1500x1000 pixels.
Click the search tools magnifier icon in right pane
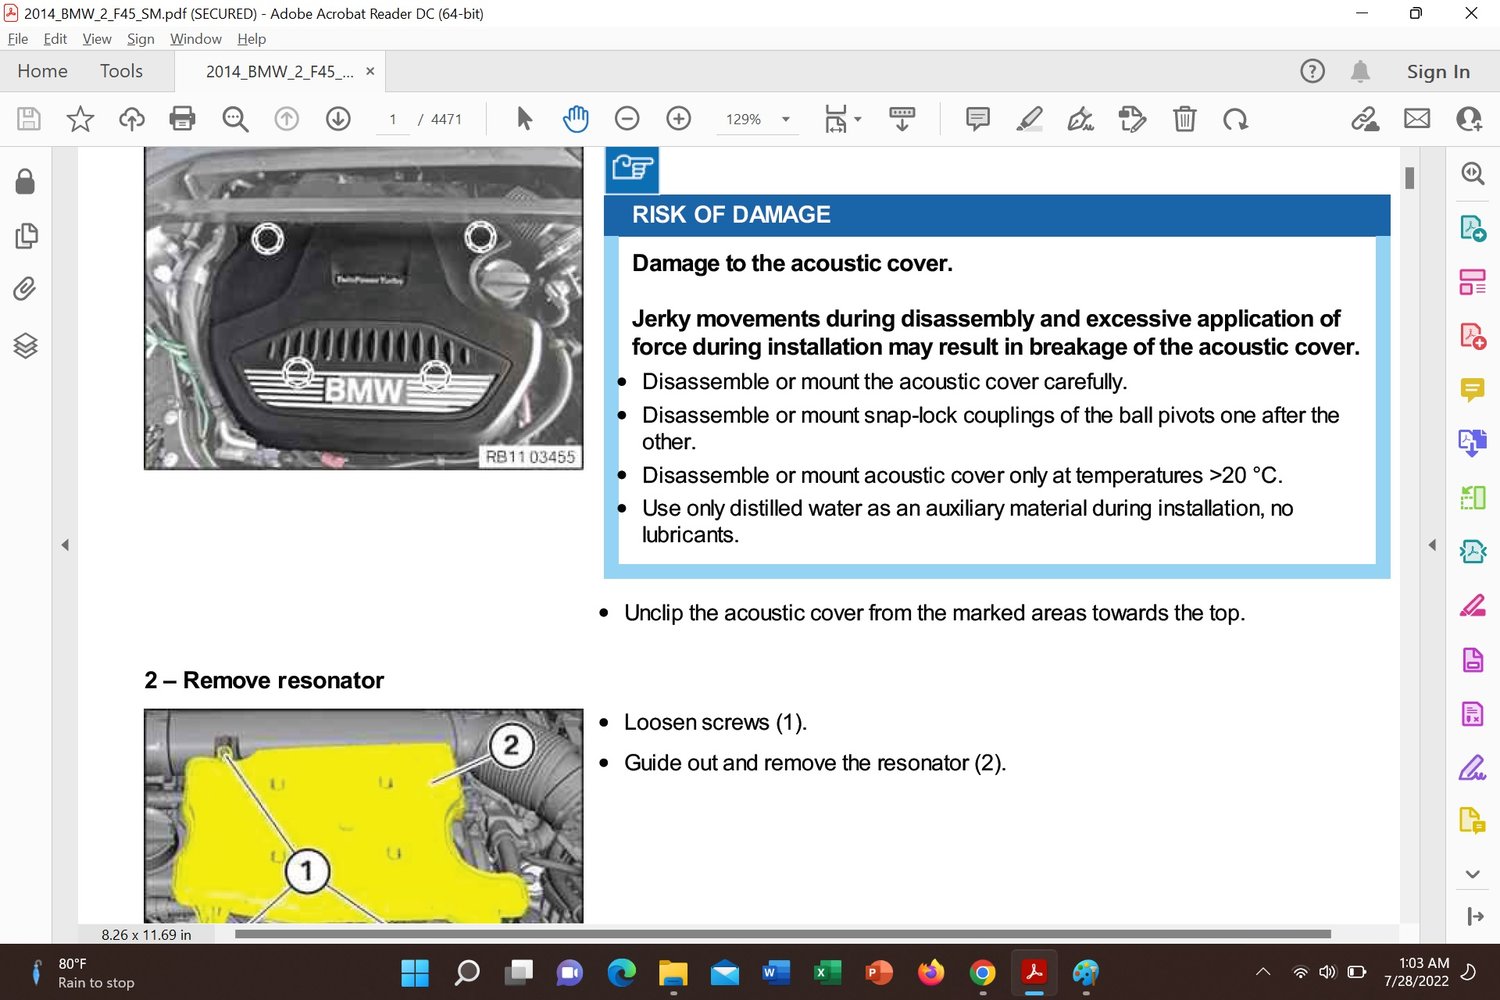pos(1473,173)
